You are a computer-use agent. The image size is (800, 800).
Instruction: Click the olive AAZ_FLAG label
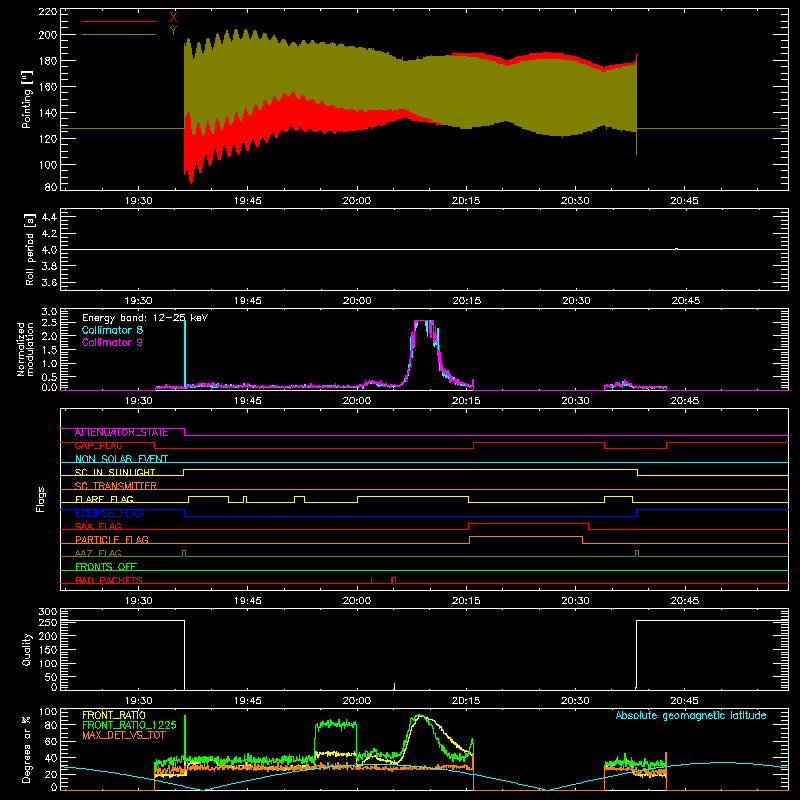tap(98, 553)
